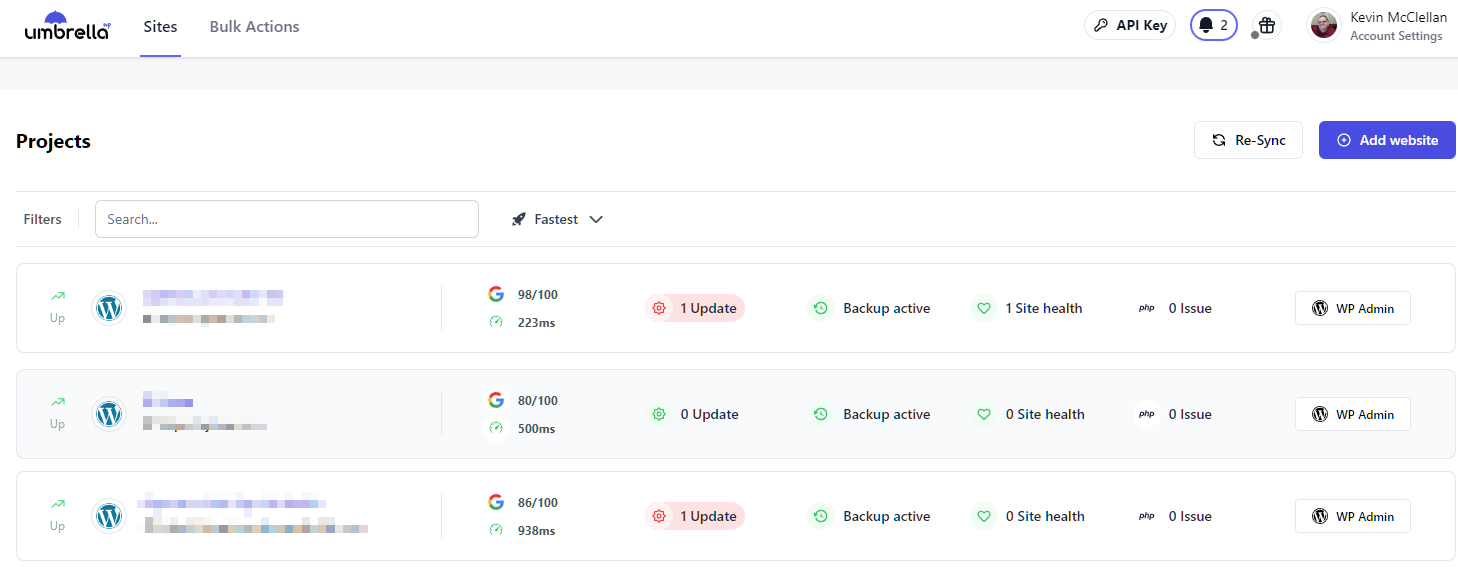
Task: Open the Bulk Actions tab
Action: [x=254, y=27]
